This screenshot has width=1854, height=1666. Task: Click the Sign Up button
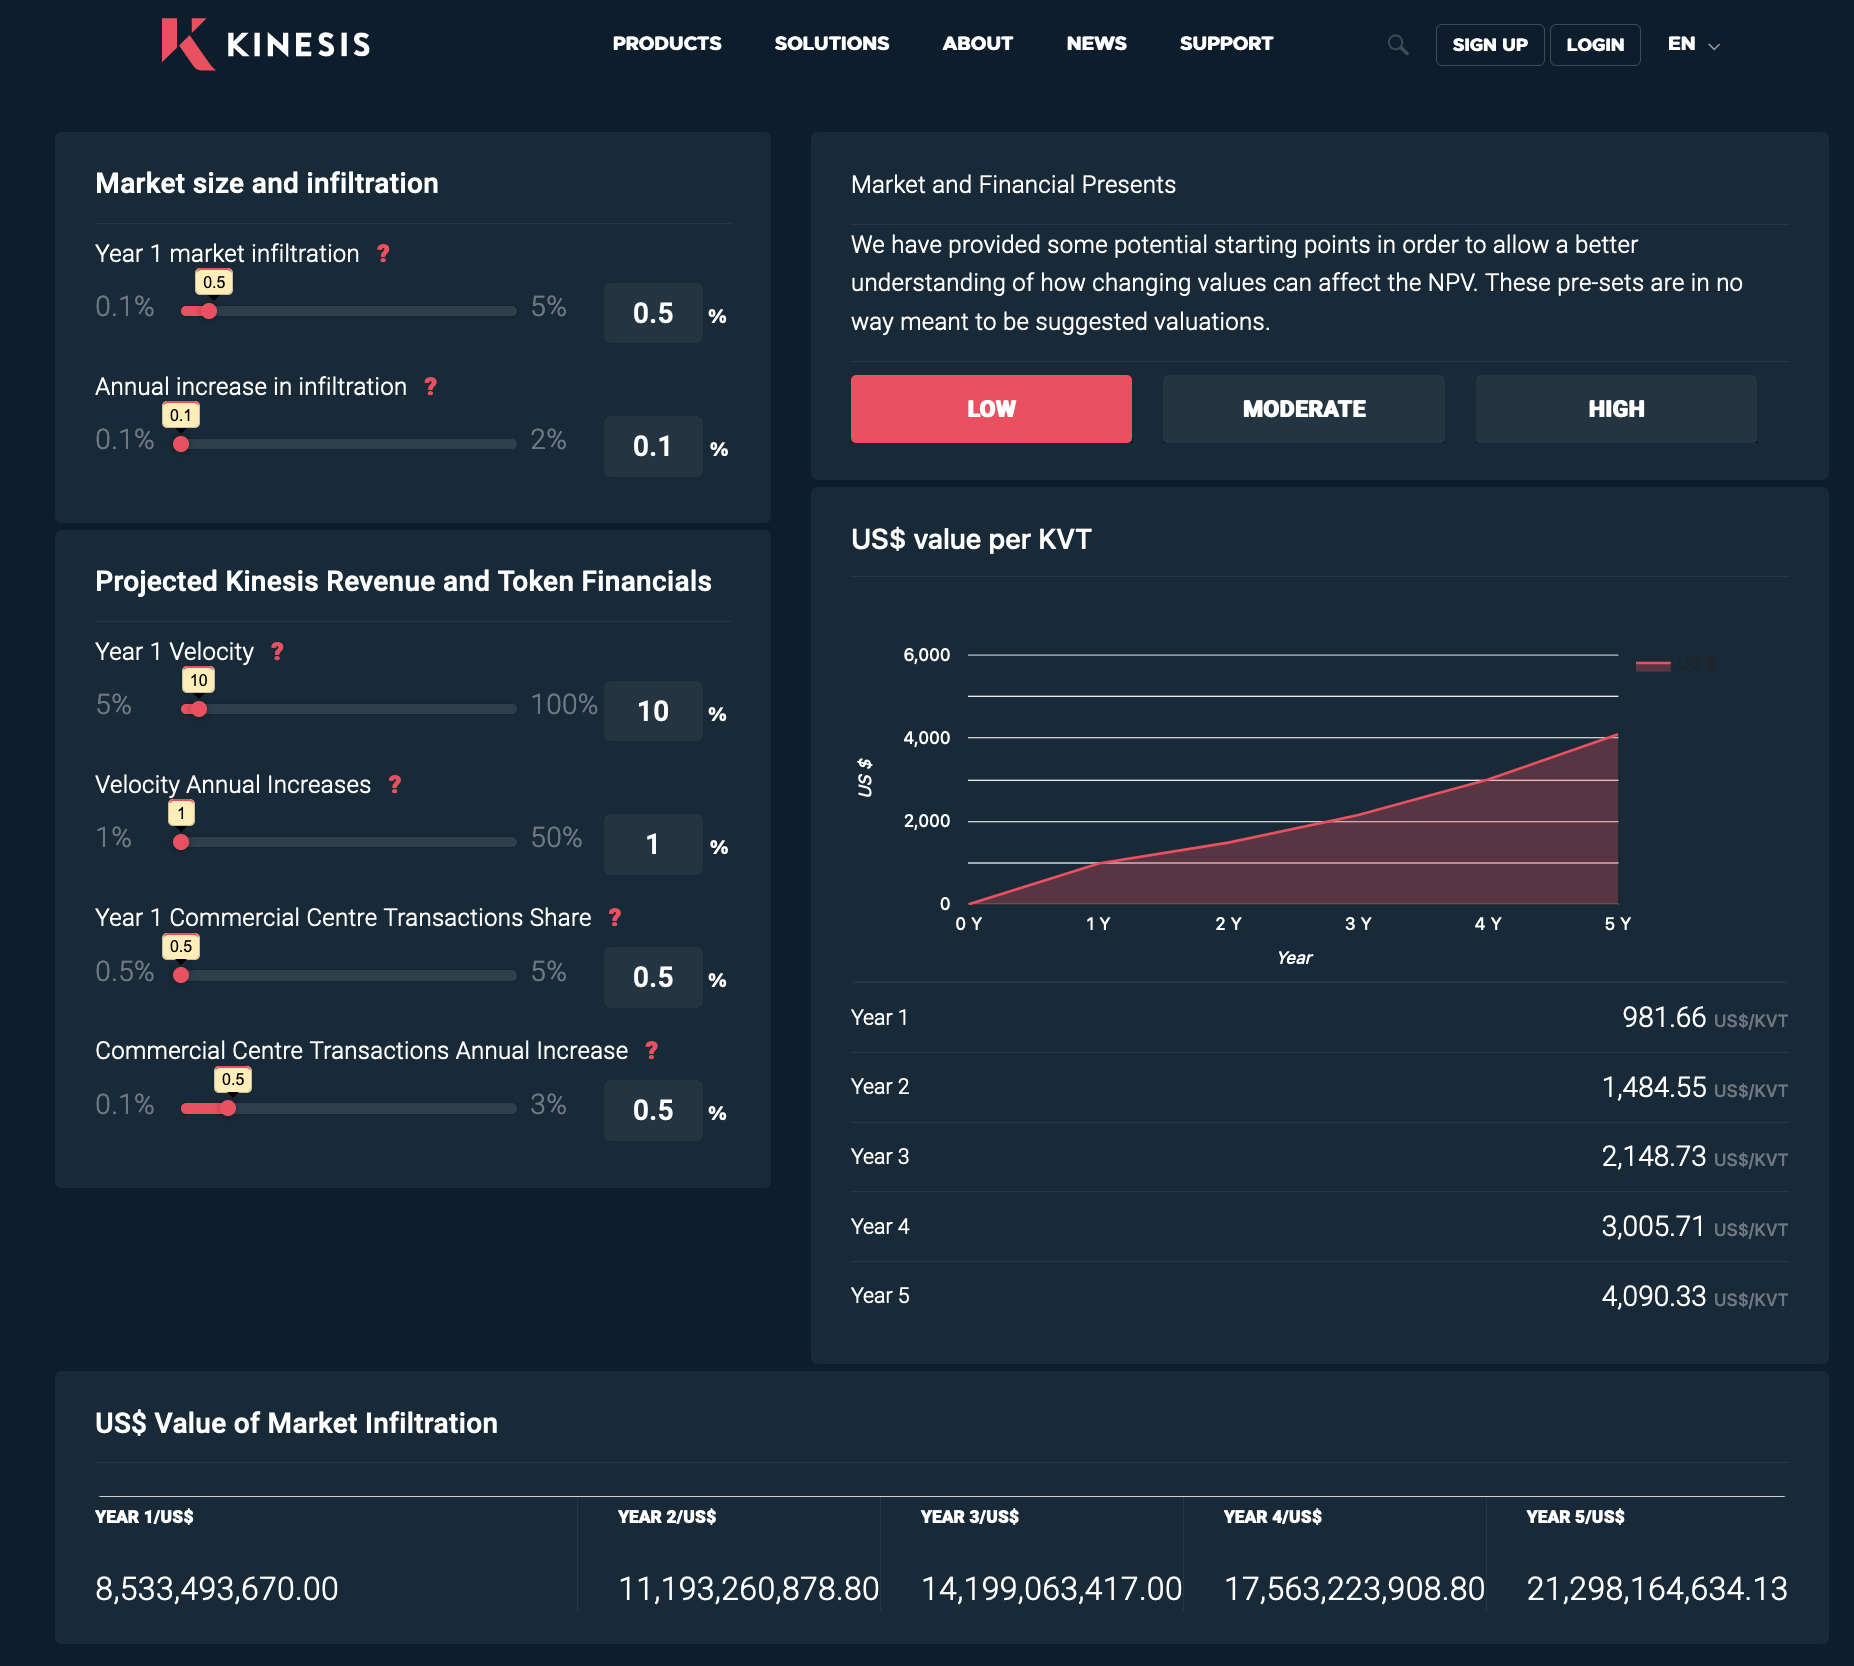pos(1490,45)
